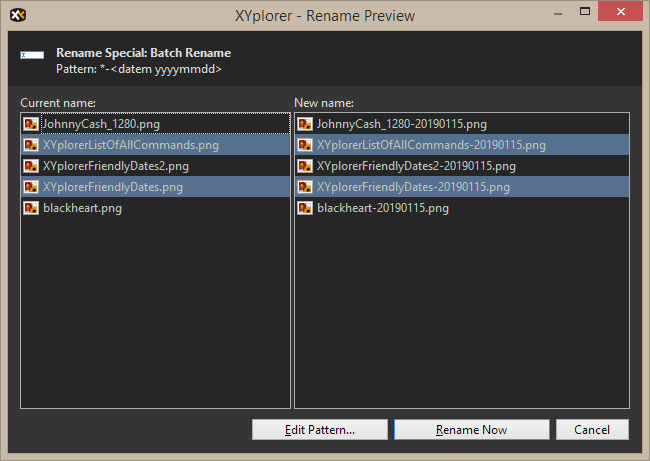The width and height of the screenshot is (650, 461).
Task: Click the Rename Special: Batch Rename heading
Action: 143,53
